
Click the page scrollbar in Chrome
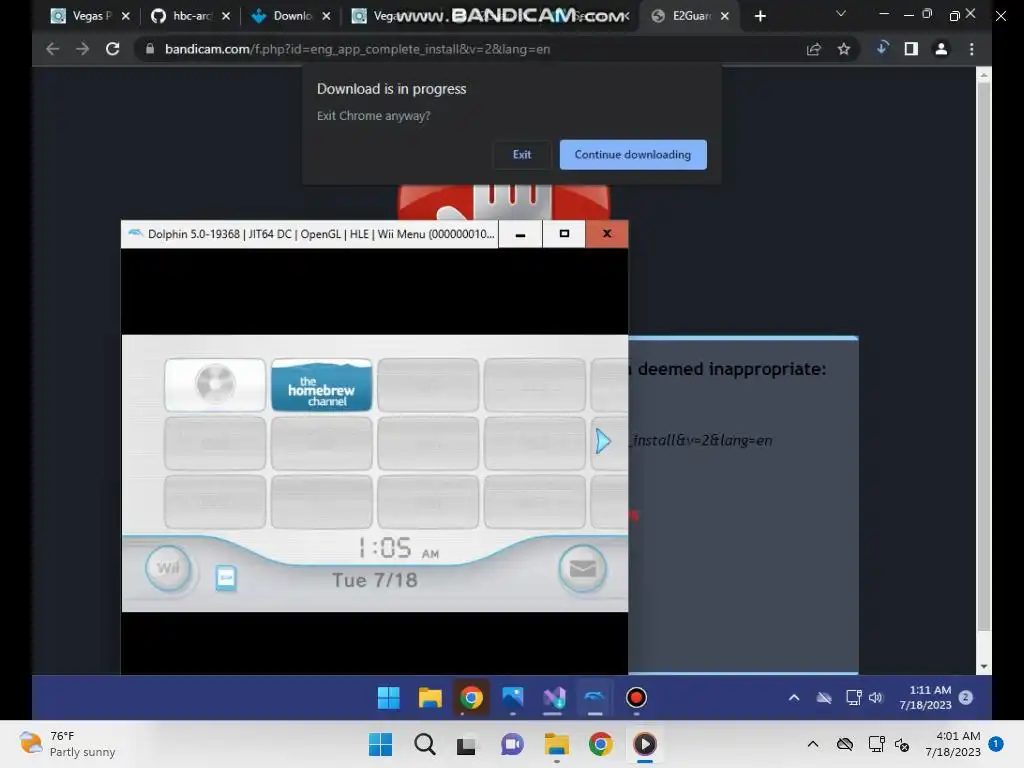click(984, 356)
